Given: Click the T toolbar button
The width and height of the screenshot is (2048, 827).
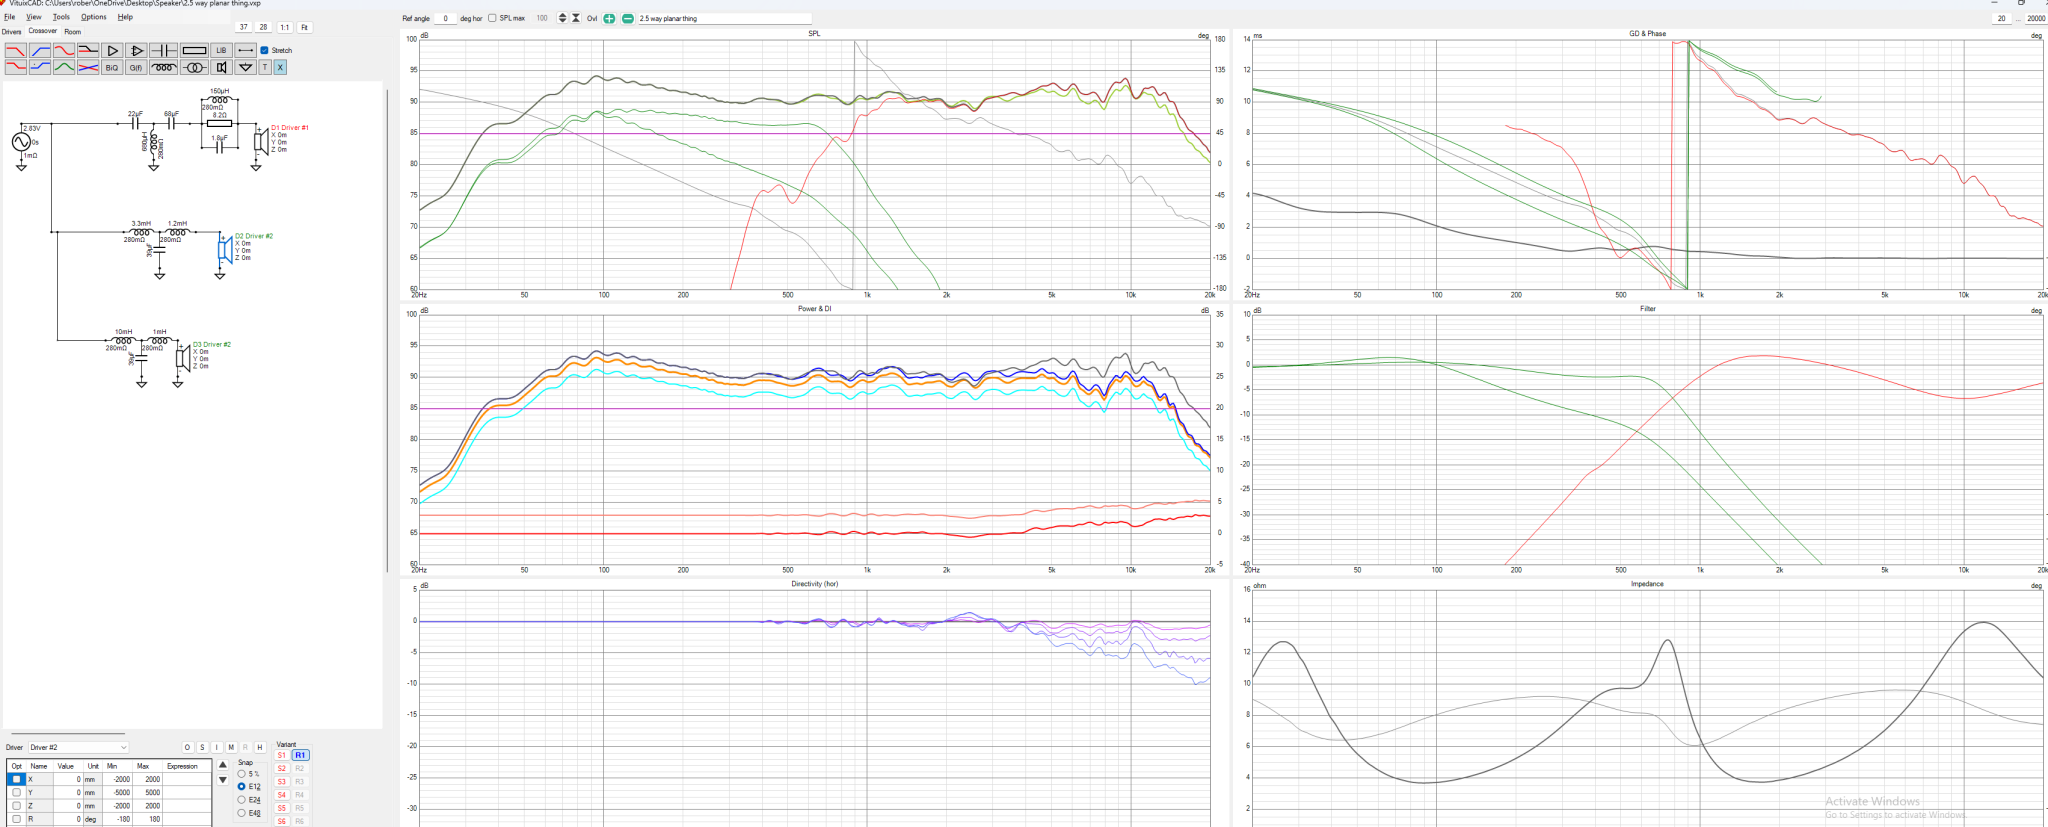Looking at the screenshot, I should 265,67.
